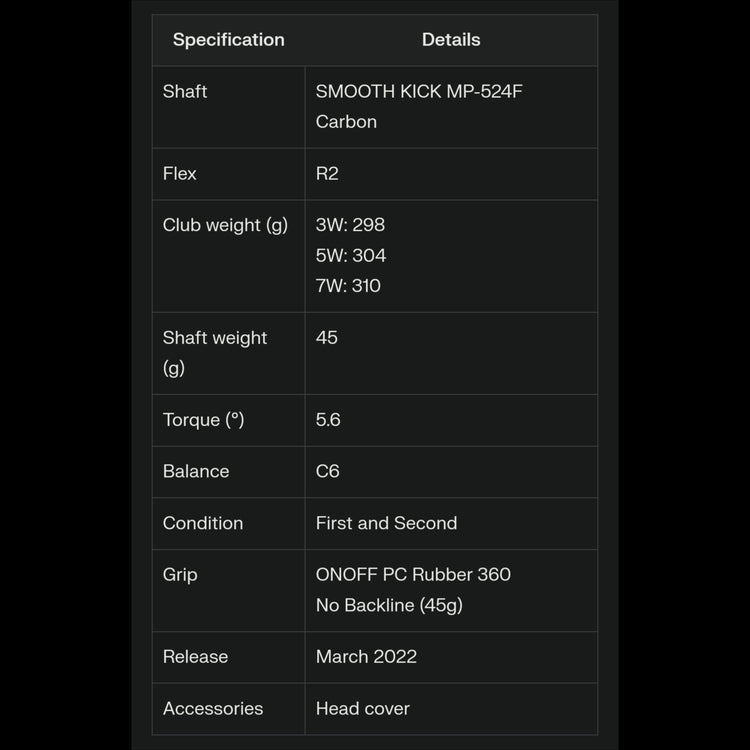Click the ONOFF PC Rubber 360 grip text
This screenshot has width=750, height=750.
coord(413,575)
